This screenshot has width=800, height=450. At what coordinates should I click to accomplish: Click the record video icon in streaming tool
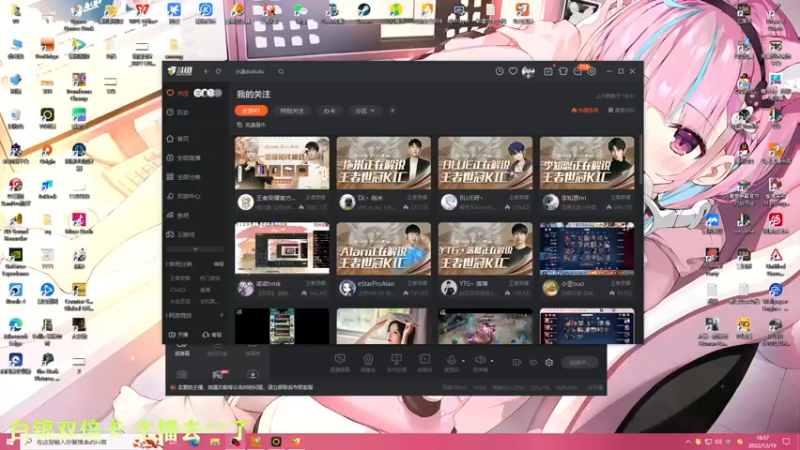coord(516,362)
